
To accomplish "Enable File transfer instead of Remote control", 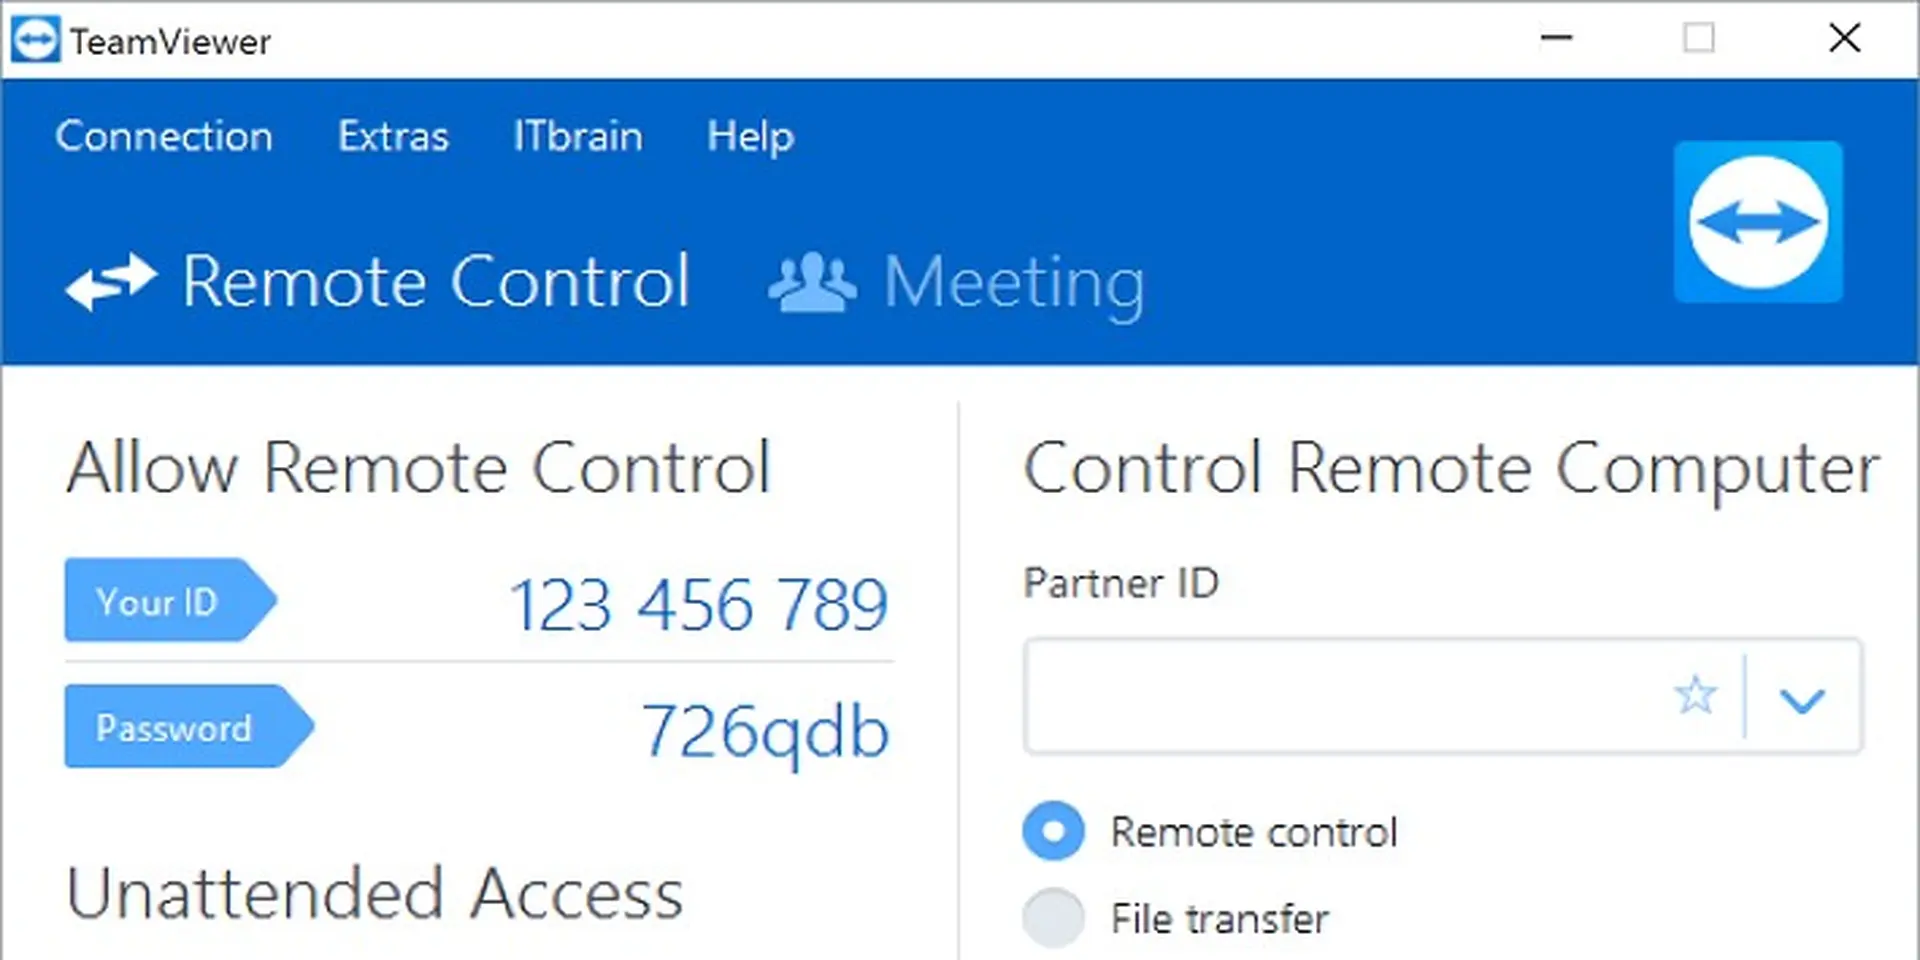I will 1052,916.
